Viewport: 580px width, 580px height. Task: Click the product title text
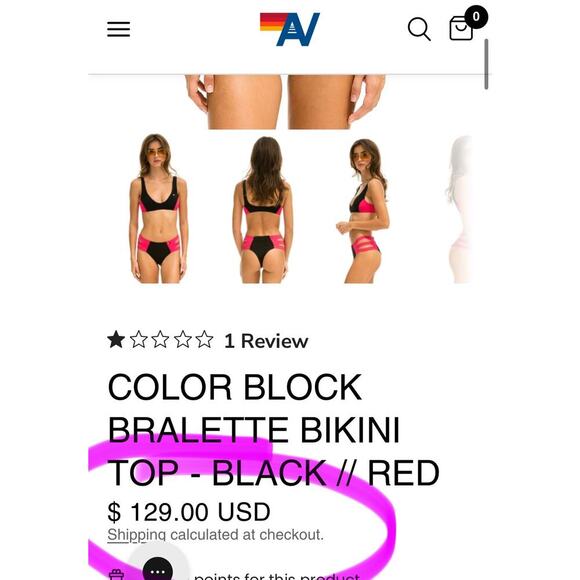coord(273,430)
